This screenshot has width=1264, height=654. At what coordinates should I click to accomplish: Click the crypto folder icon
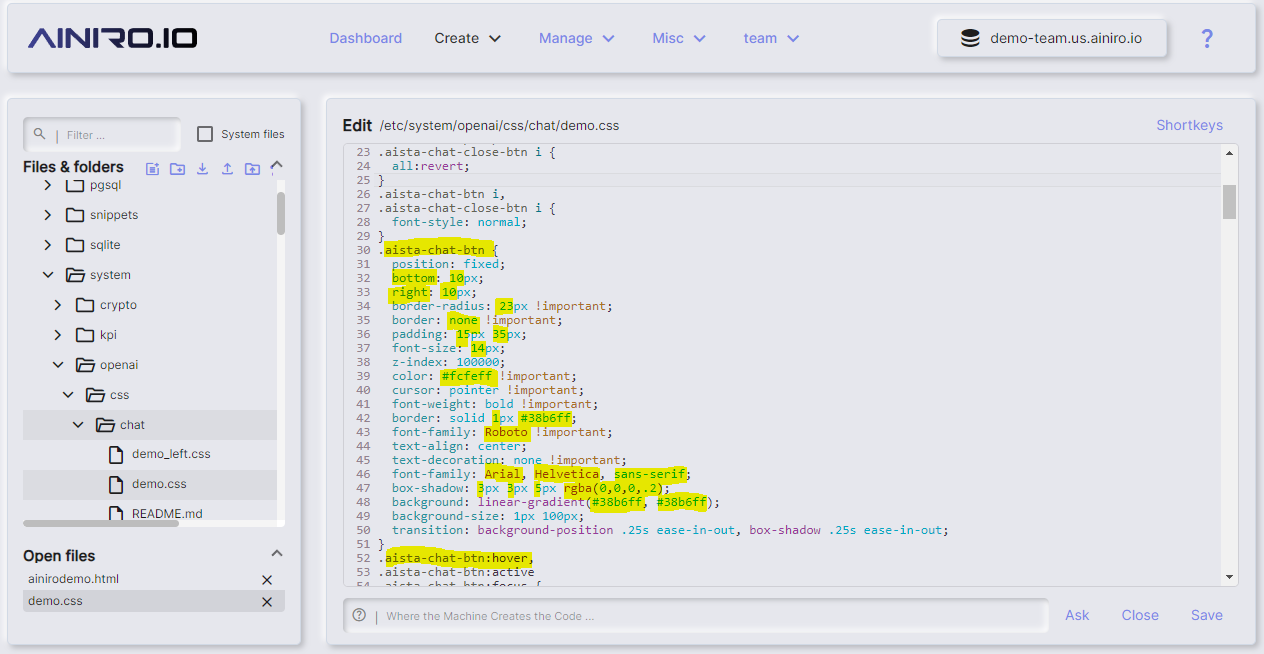[85, 305]
